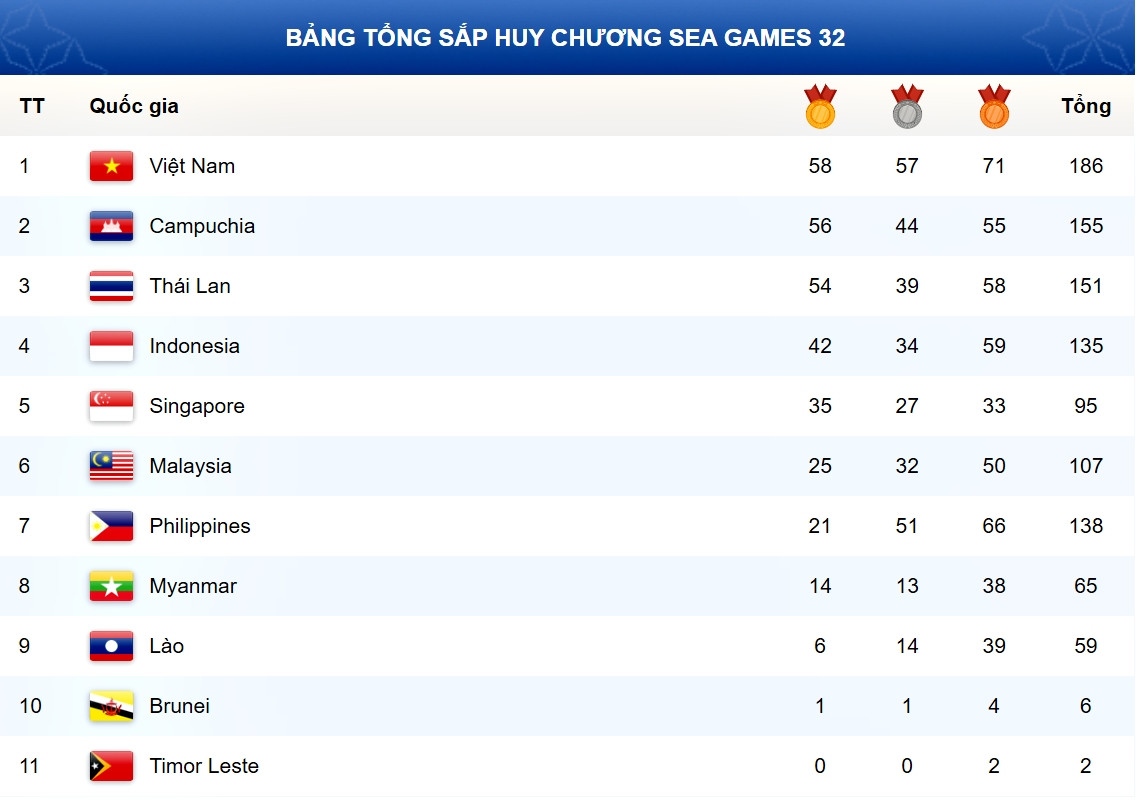Click the Timor Leste flag icon
This screenshot has width=1136, height=801.
coord(111,766)
